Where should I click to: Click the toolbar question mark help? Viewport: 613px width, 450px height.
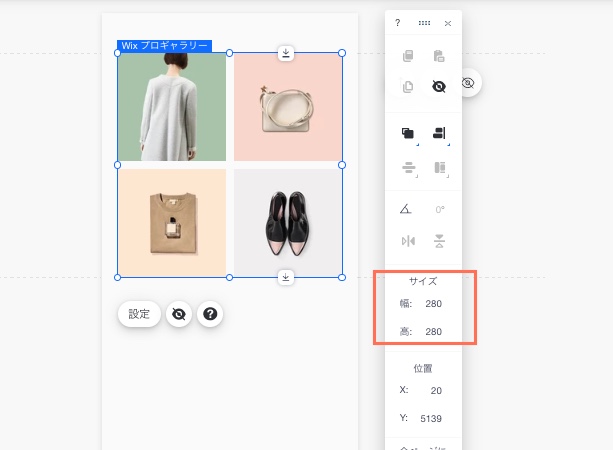tap(397, 23)
